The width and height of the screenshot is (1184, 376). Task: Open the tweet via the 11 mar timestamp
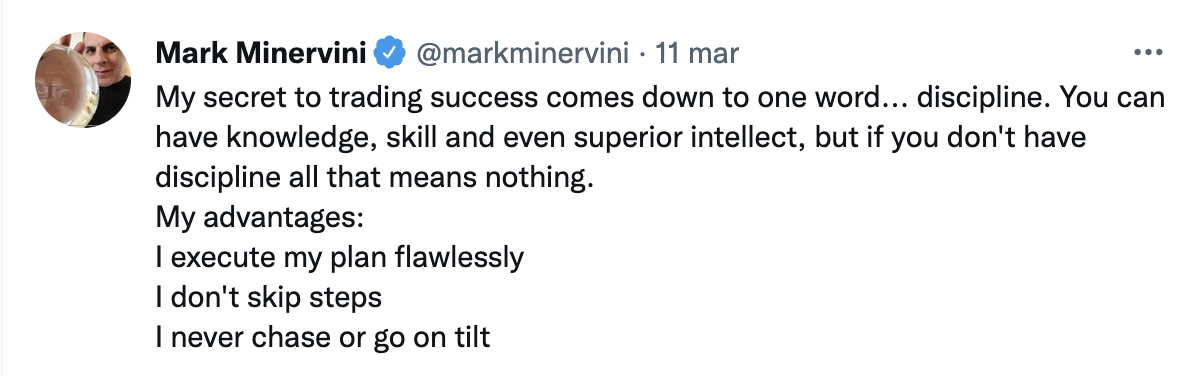697,53
